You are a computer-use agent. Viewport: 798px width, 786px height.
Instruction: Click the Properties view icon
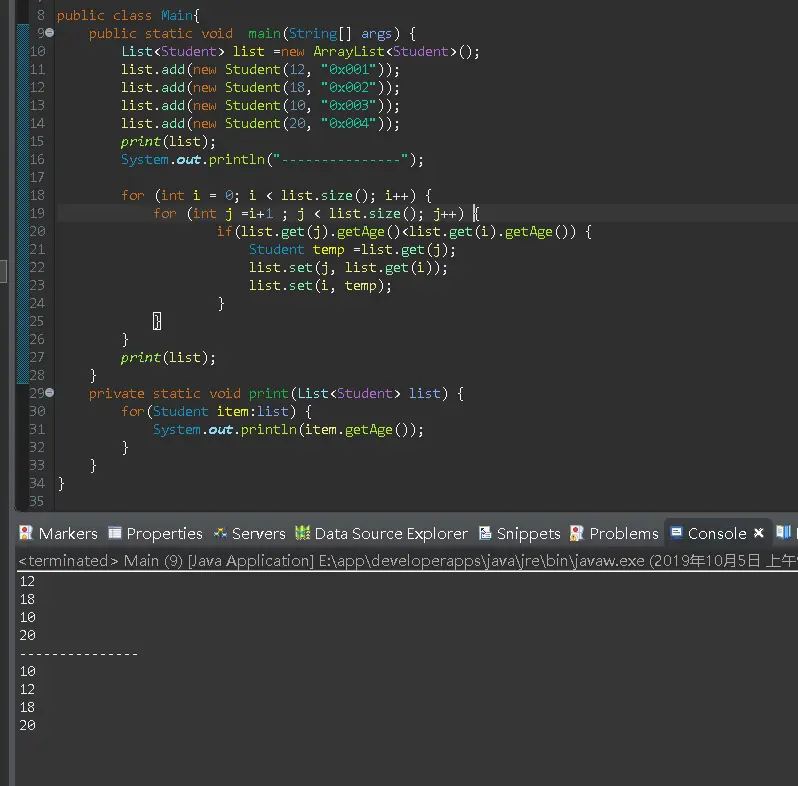[x=115, y=533]
